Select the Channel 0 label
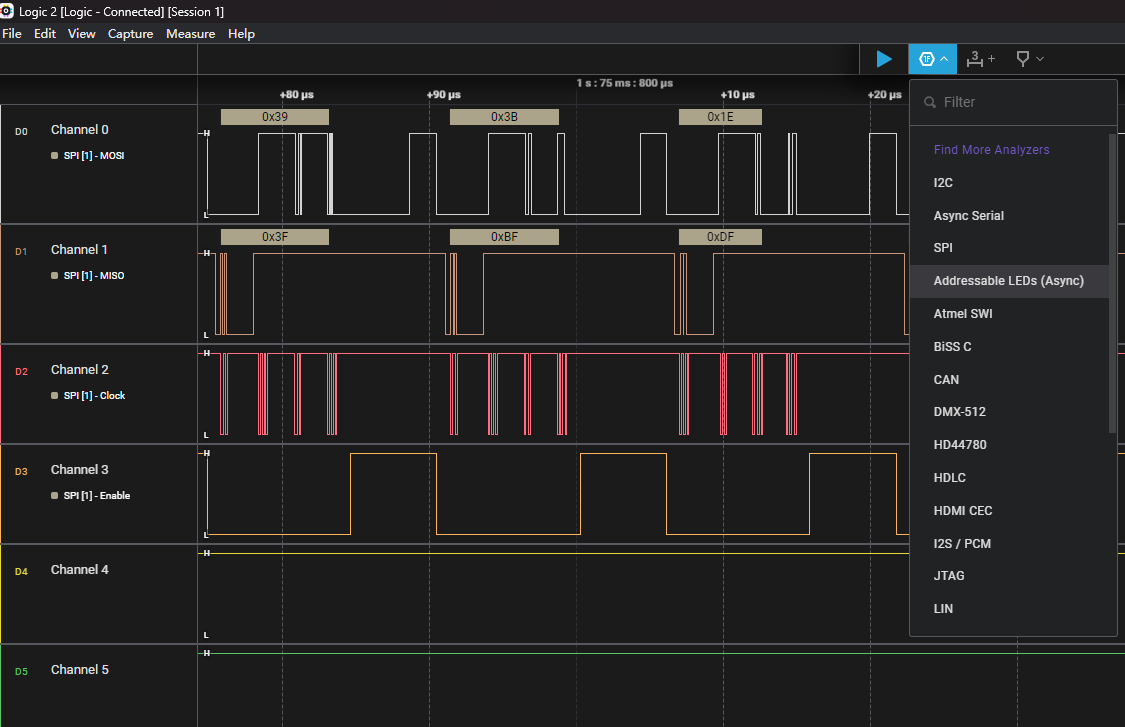1125x727 pixels. click(80, 130)
